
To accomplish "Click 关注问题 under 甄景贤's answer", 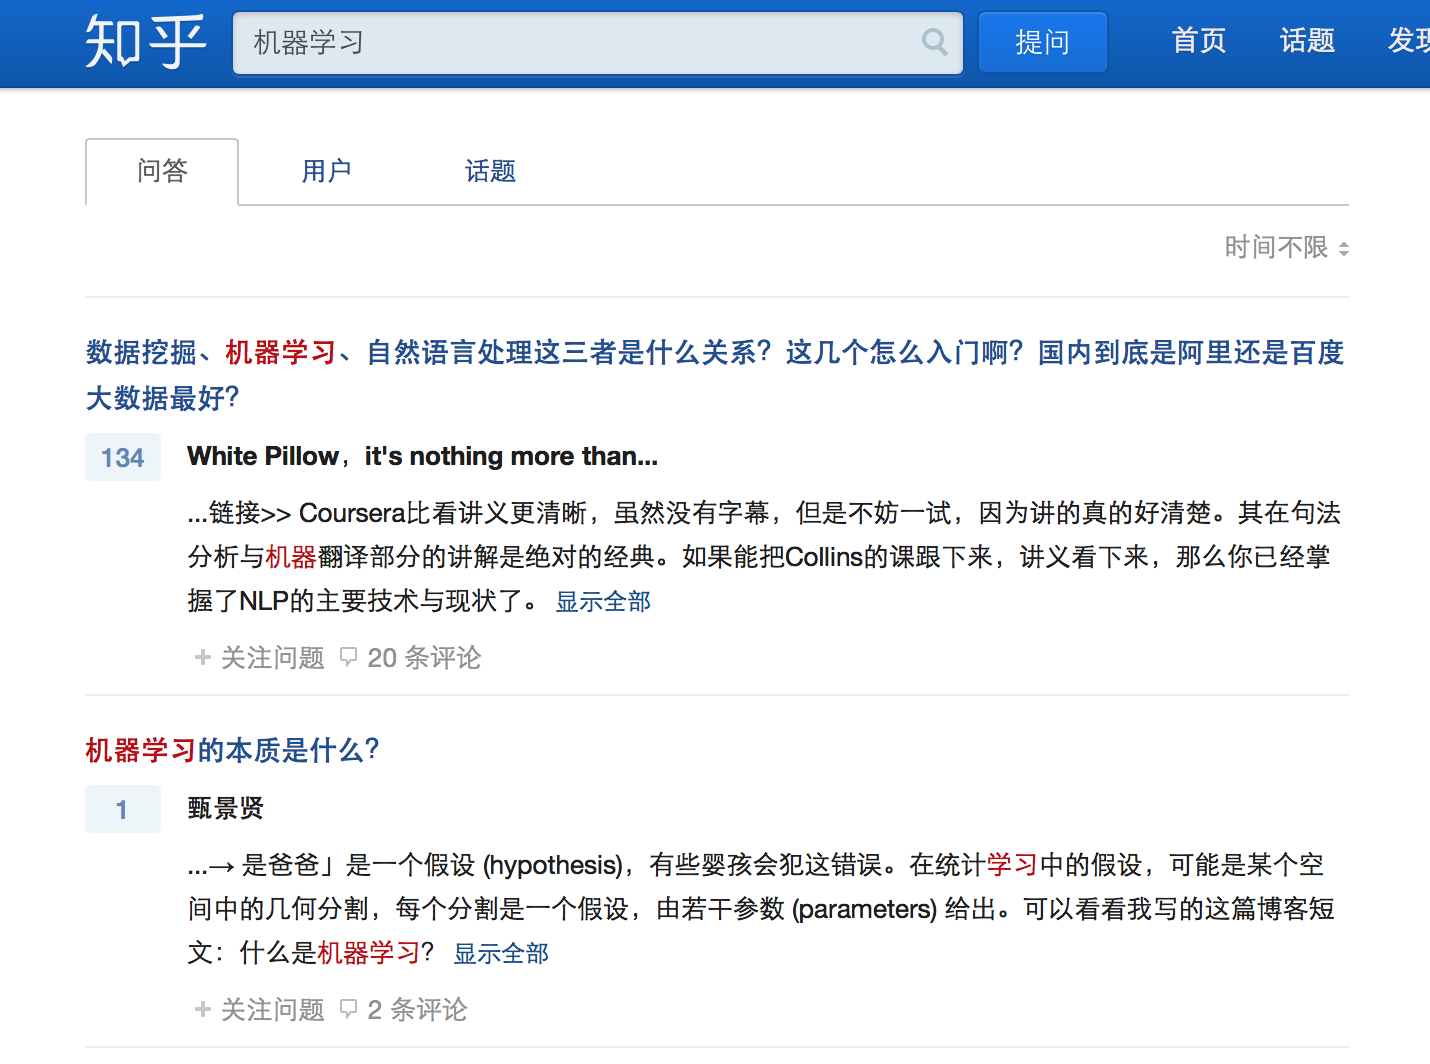I will click(272, 1009).
